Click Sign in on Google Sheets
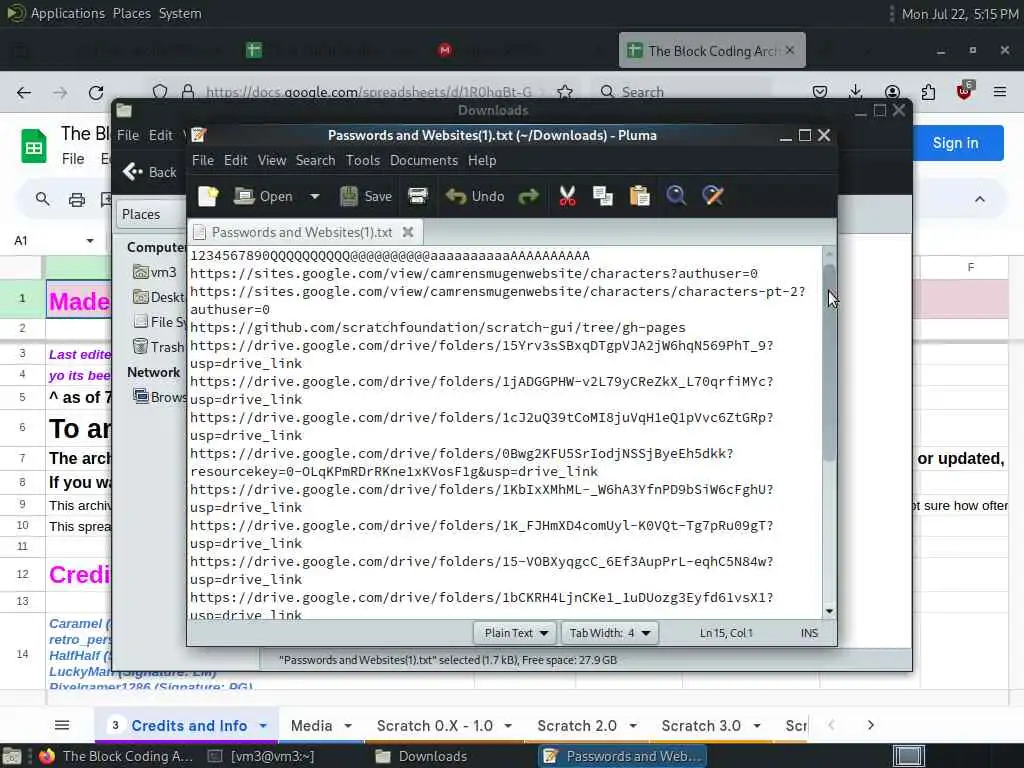Image resolution: width=1024 pixels, height=768 pixels. click(955, 143)
